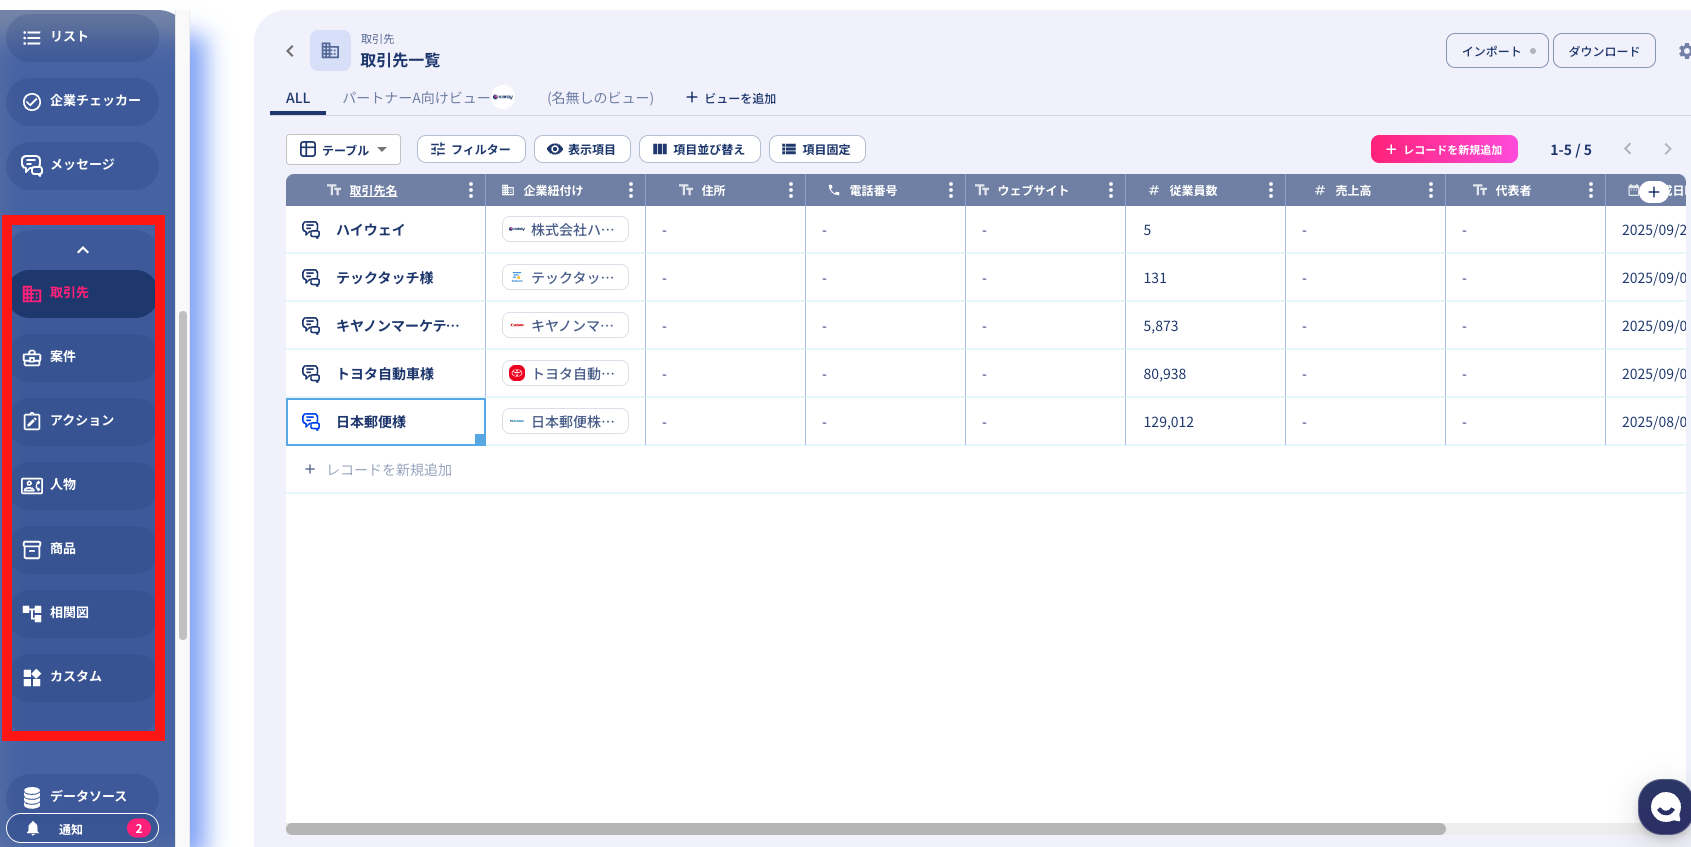This screenshot has height=847, width=1691.
Task: Click the pink レコードを新規追加 button
Action: coord(1444,150)
